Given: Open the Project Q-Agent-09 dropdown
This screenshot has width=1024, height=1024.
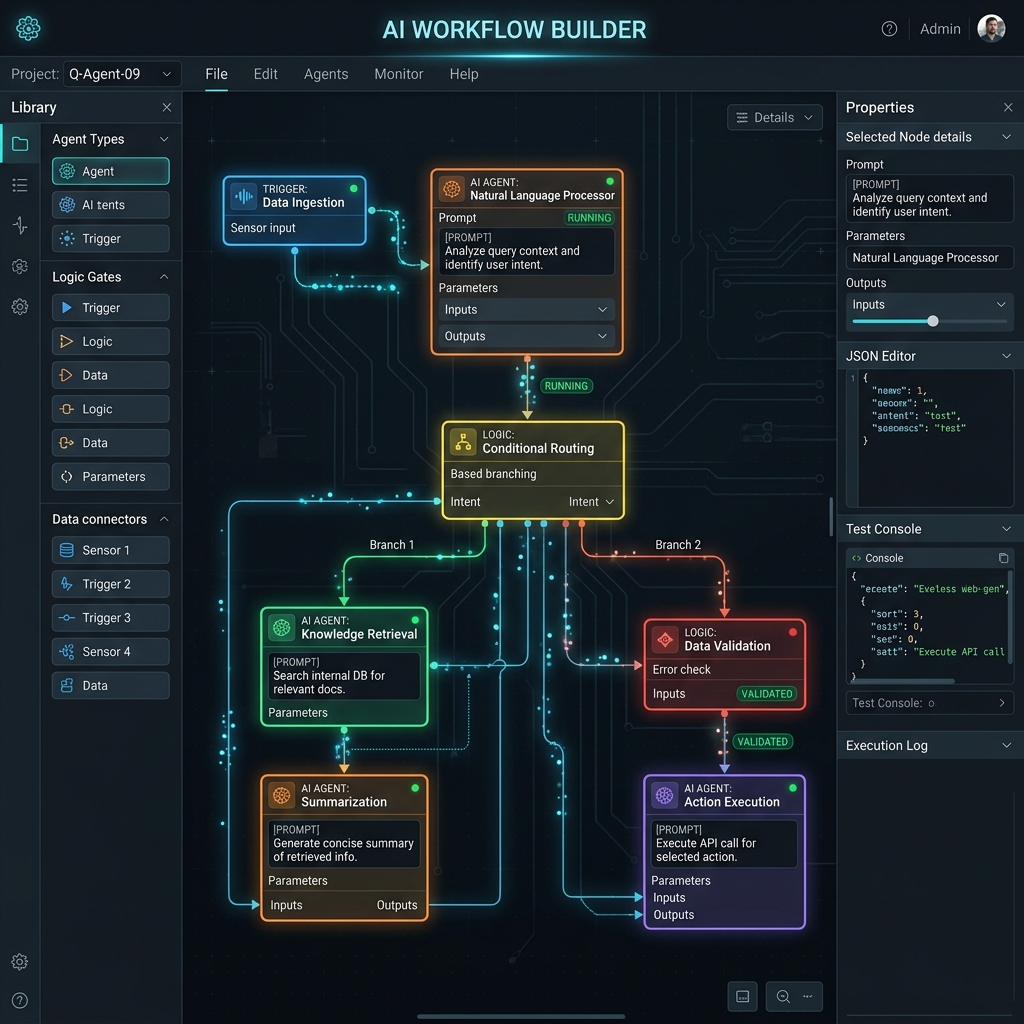Looking at the screenshot, I should tap(121, 74).
